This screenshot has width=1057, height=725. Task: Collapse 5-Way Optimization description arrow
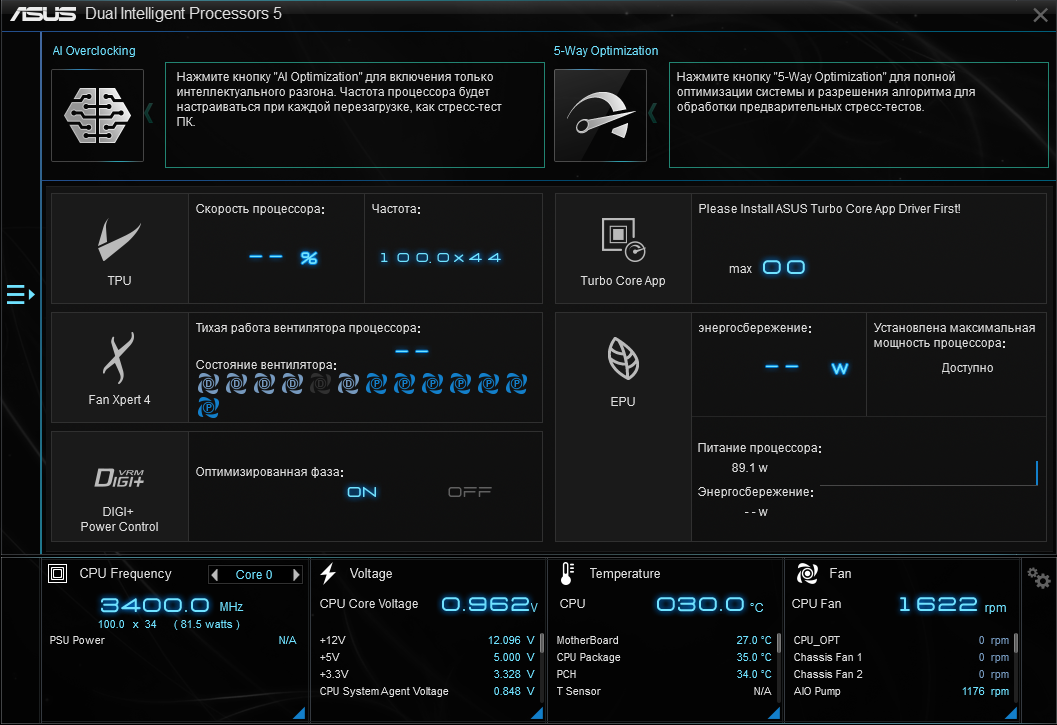[x=653, y=113]
